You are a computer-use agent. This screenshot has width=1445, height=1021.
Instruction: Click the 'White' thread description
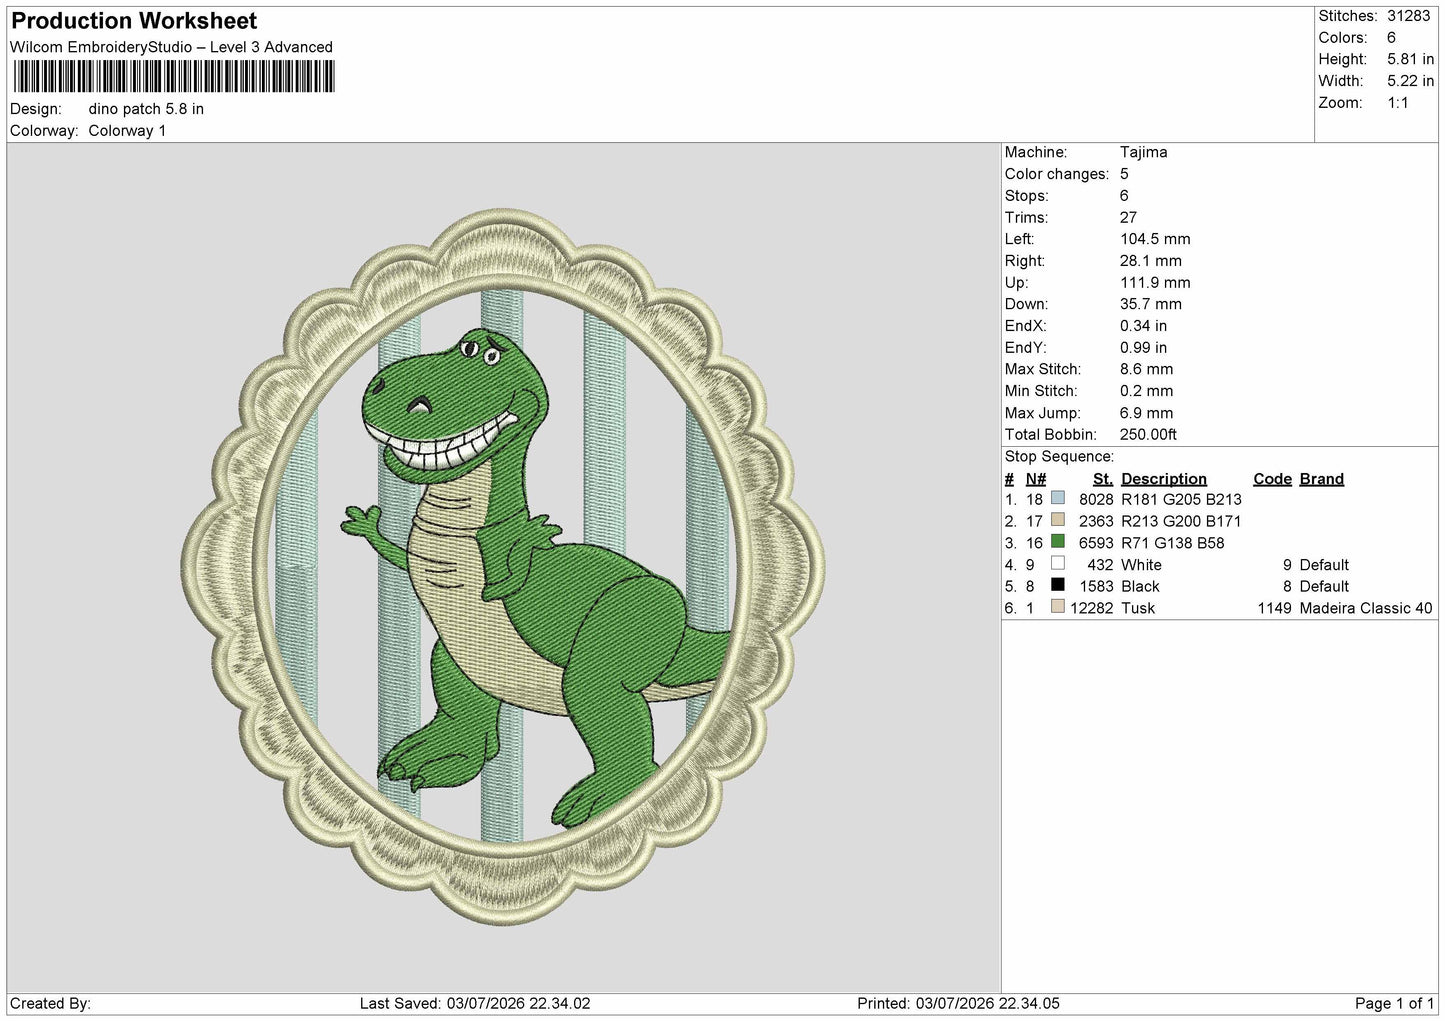(1141, 565)
